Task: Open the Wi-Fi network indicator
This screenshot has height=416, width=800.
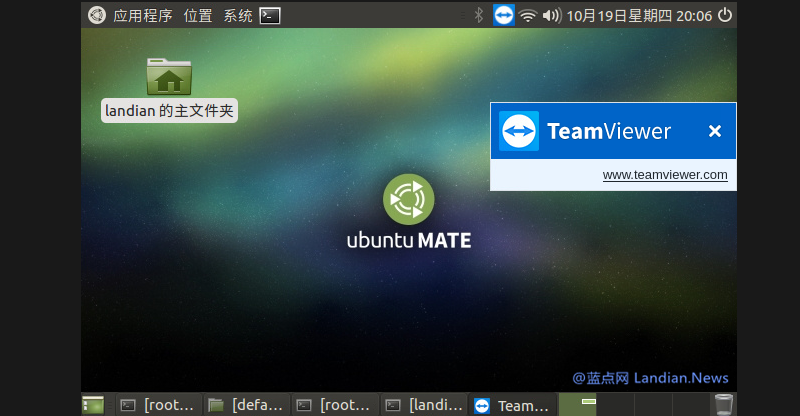Action: (x=528, y=16)
